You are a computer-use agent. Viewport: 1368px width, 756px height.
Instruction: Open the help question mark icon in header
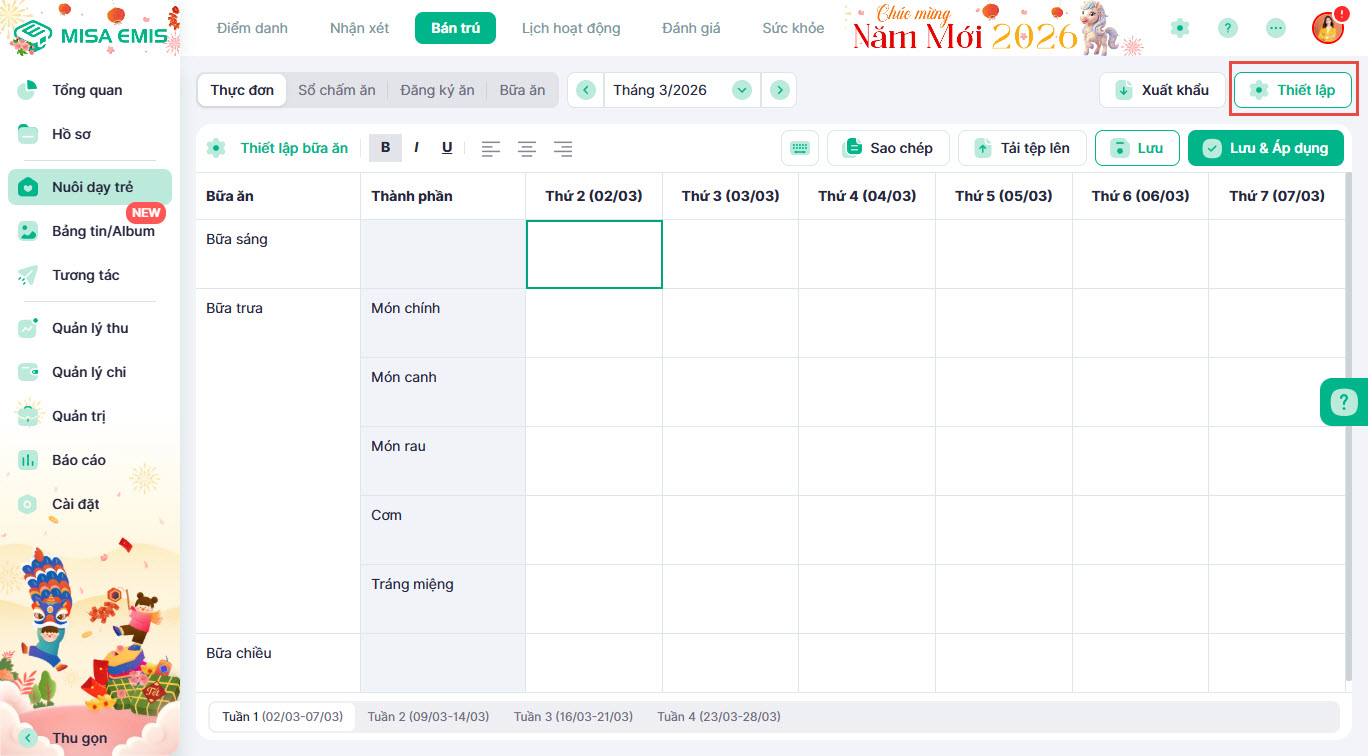[x=1227, y=28]
